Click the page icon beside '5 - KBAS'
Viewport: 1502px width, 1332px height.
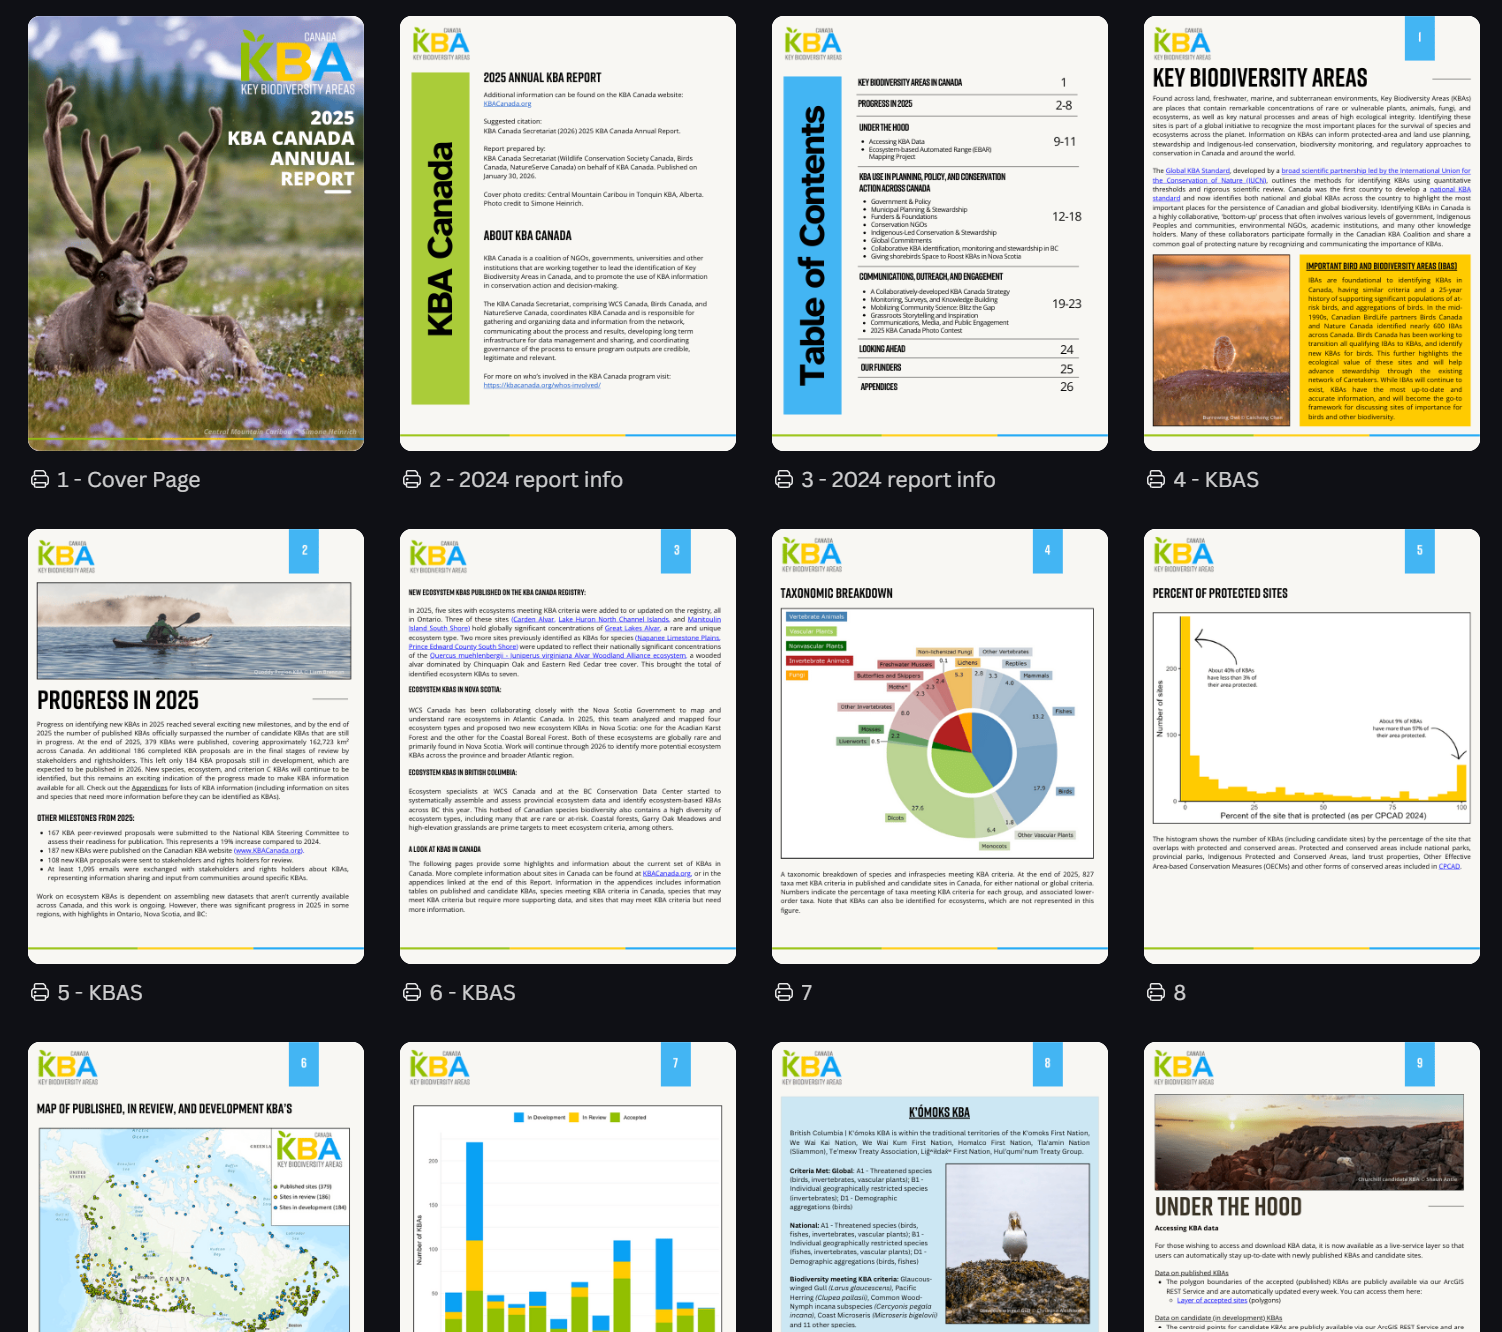[40, 993]
